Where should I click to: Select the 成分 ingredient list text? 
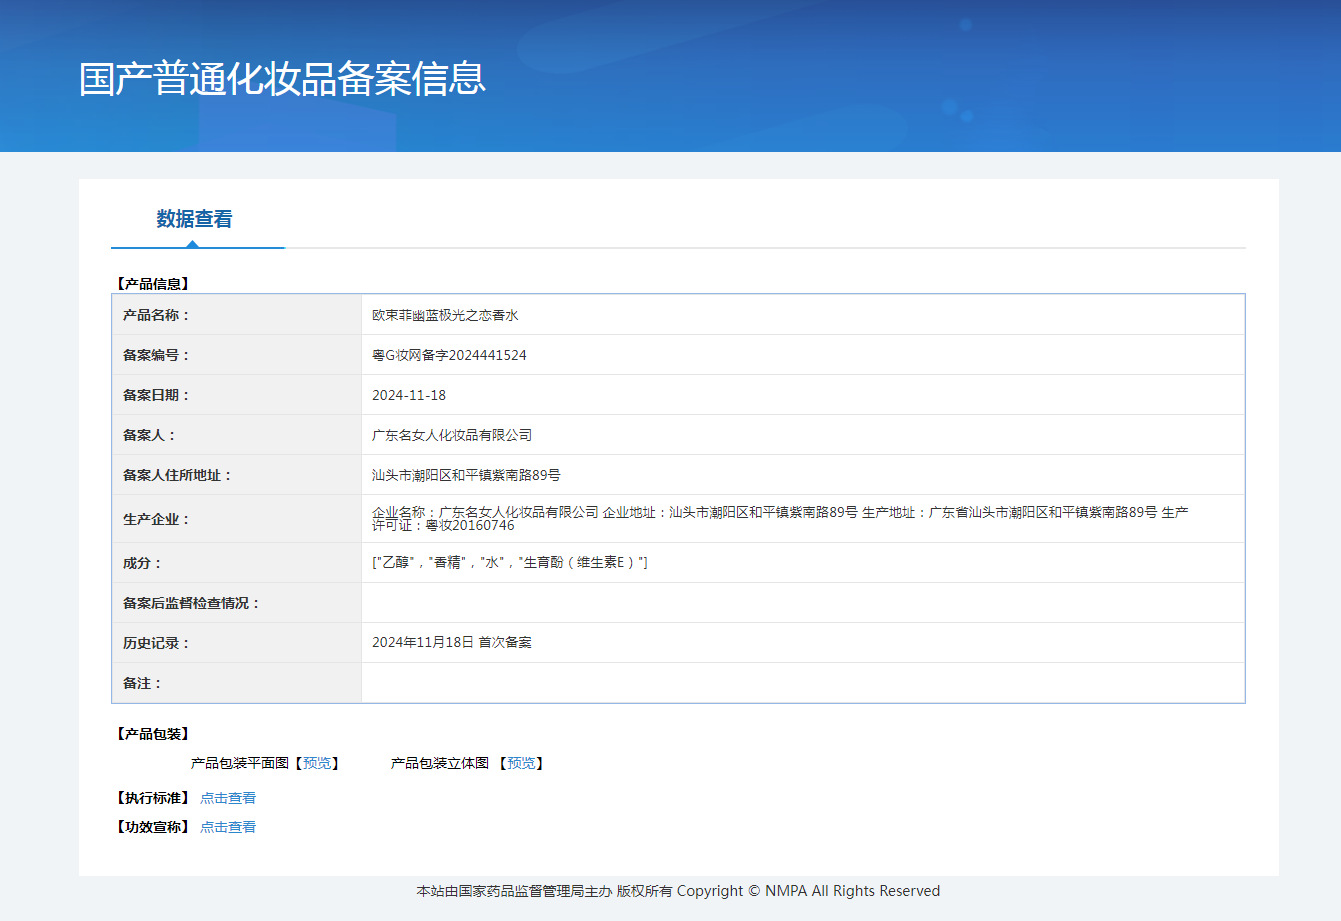[510, 562]
